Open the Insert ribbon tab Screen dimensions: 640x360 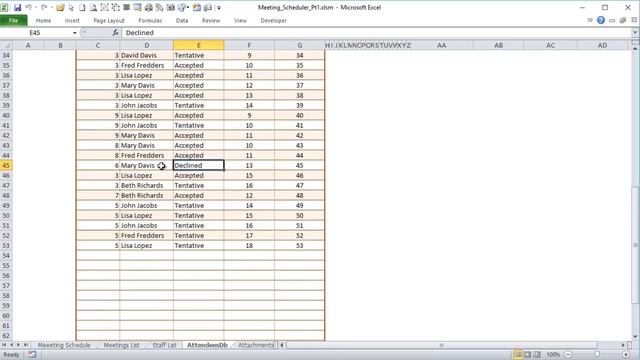(72, 20)
